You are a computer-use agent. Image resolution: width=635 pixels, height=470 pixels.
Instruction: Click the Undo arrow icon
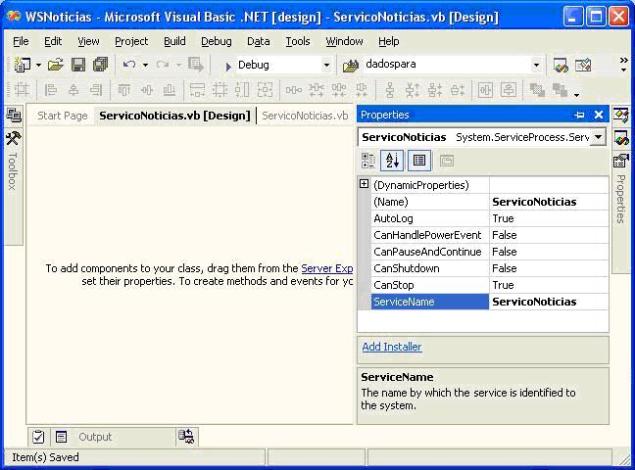click(129, 65)
